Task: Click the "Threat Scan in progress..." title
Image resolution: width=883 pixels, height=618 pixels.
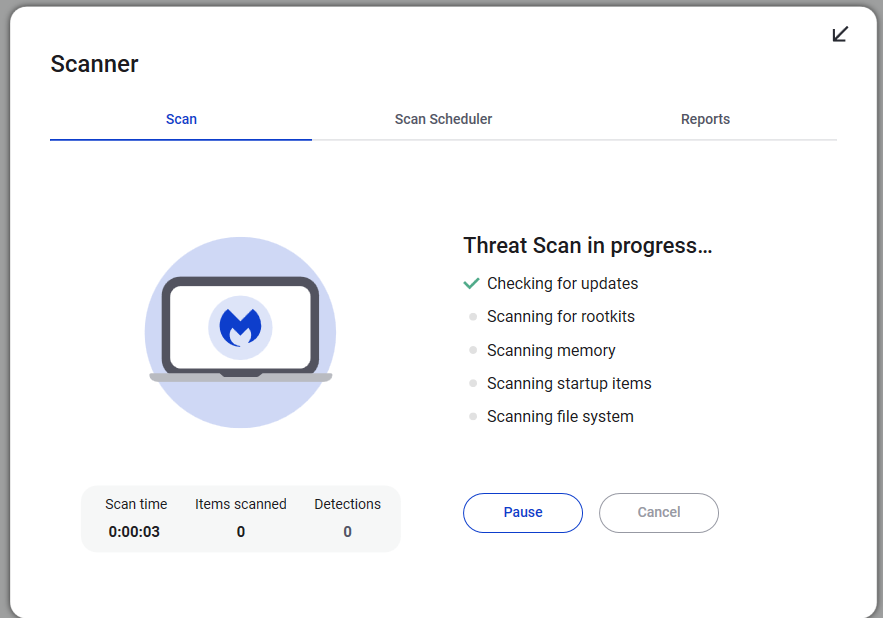Action: [587, 246]
